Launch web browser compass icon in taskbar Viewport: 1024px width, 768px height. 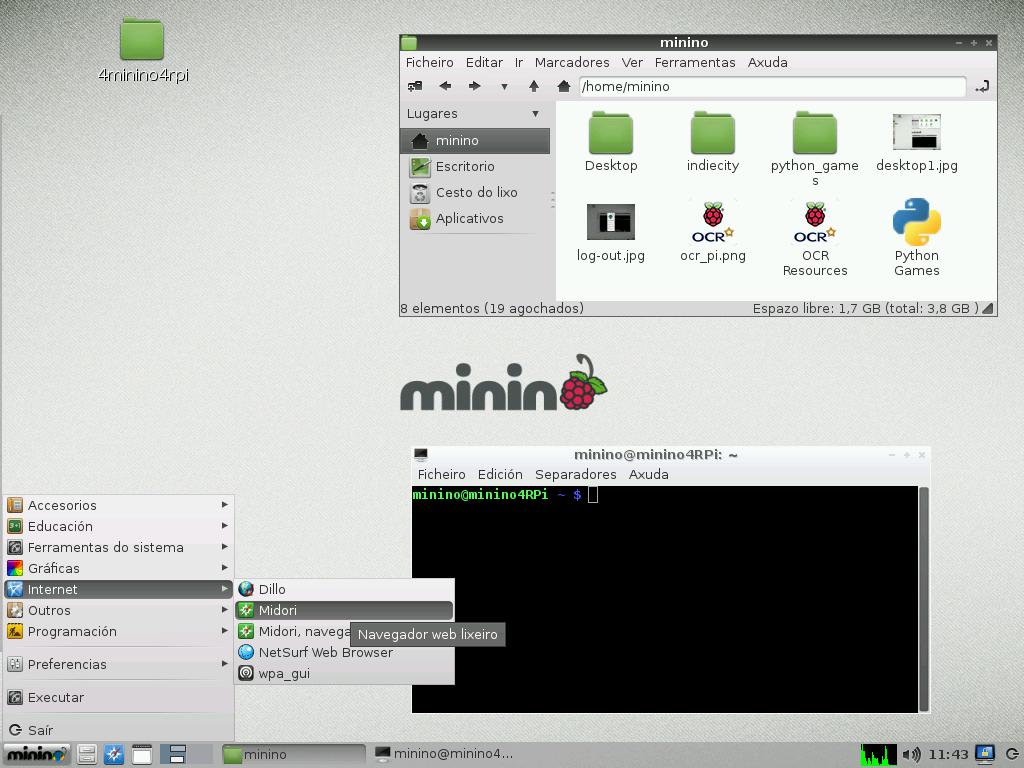[x=114, y=754]
